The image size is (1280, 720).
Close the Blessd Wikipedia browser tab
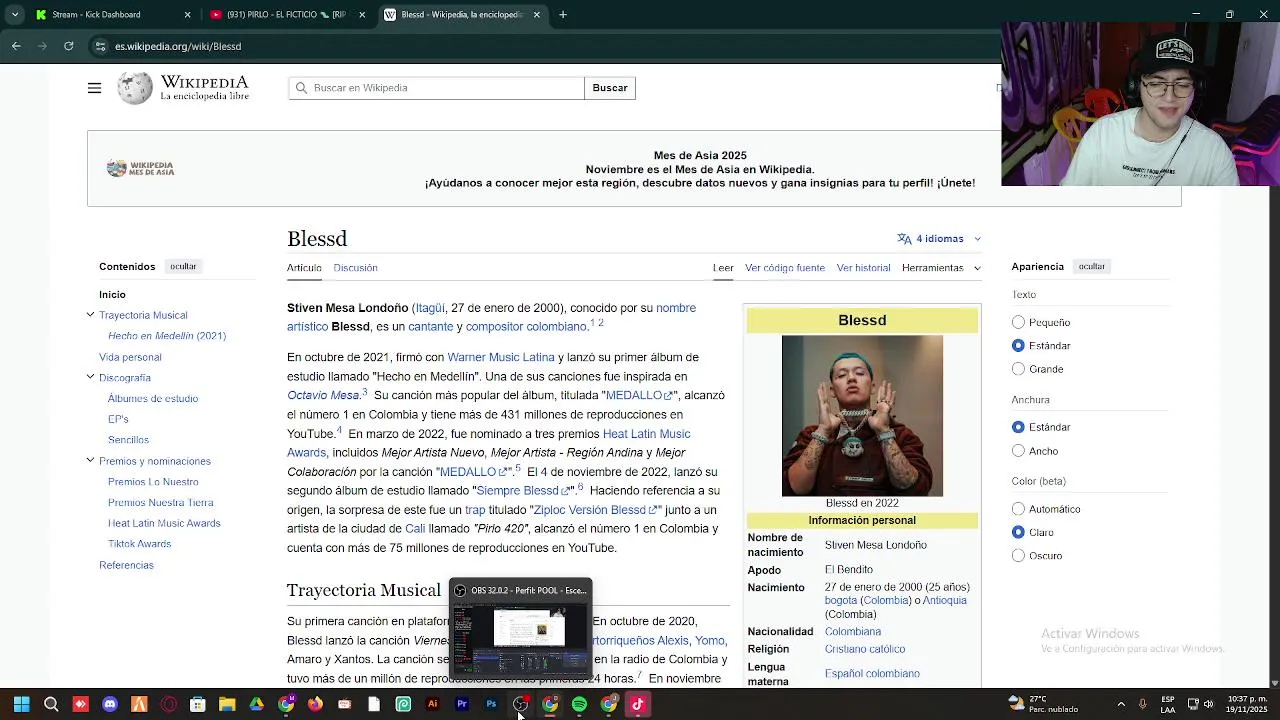(x=537, y=15)
